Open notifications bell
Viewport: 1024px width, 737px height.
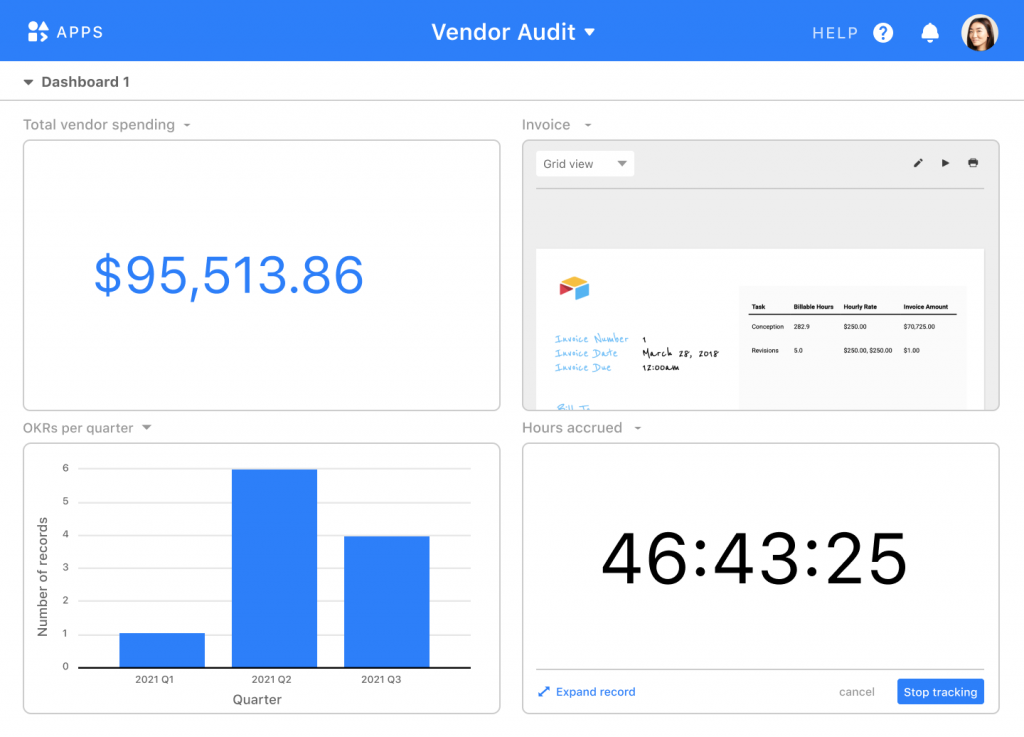point(930,33)
